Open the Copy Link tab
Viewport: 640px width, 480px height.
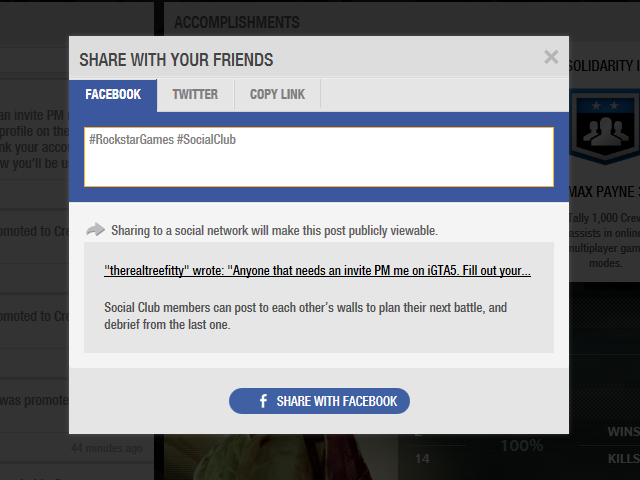pyautogui.click(x=278, y=95)
